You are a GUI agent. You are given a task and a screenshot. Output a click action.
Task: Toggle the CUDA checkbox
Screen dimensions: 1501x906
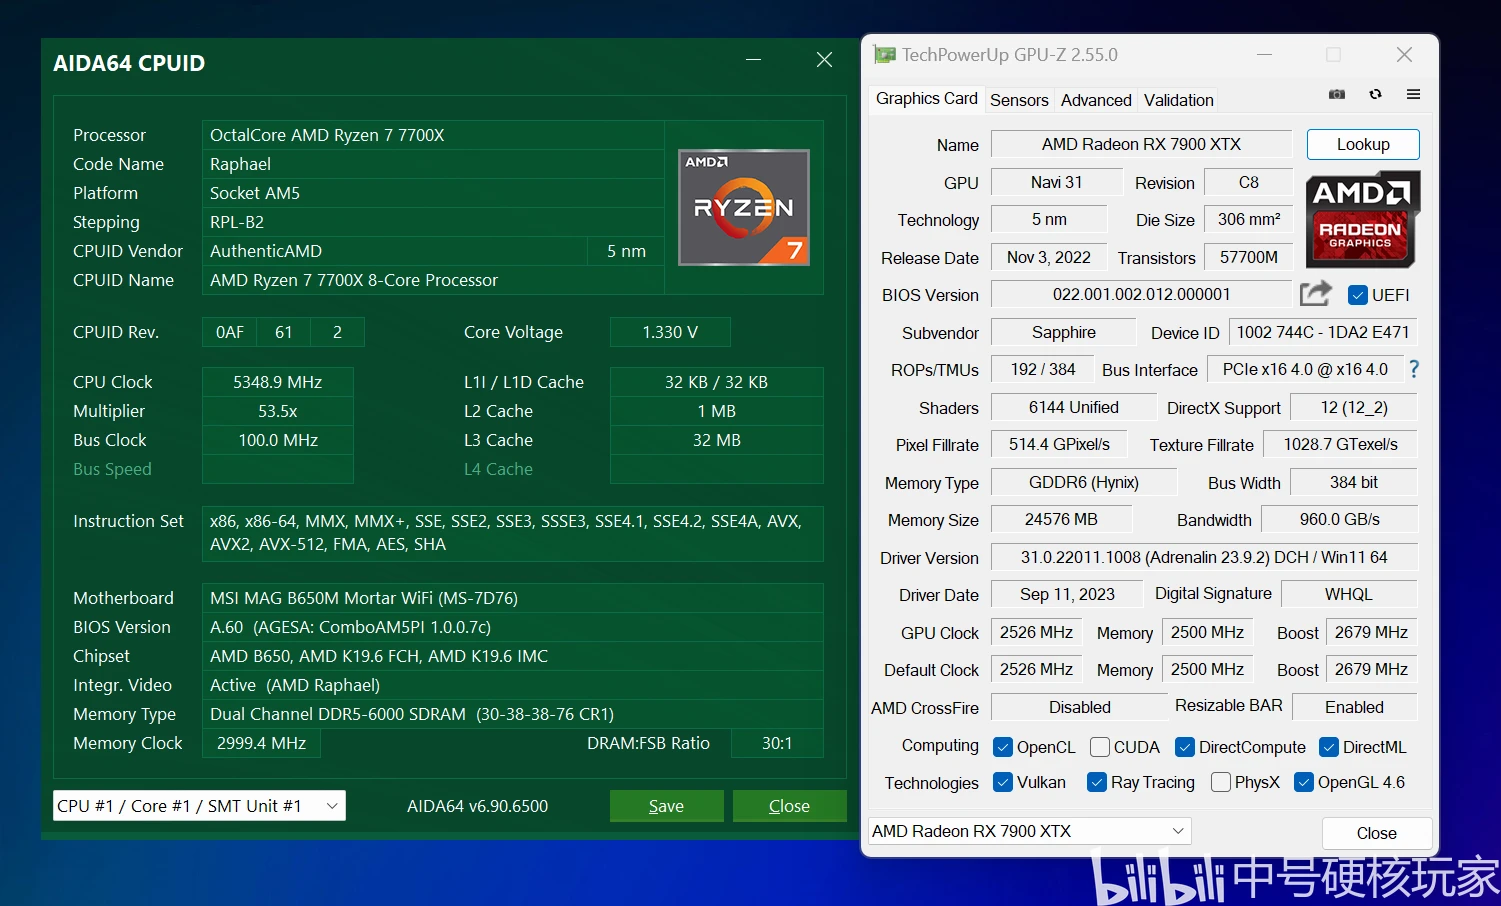tap(1100, 747)
